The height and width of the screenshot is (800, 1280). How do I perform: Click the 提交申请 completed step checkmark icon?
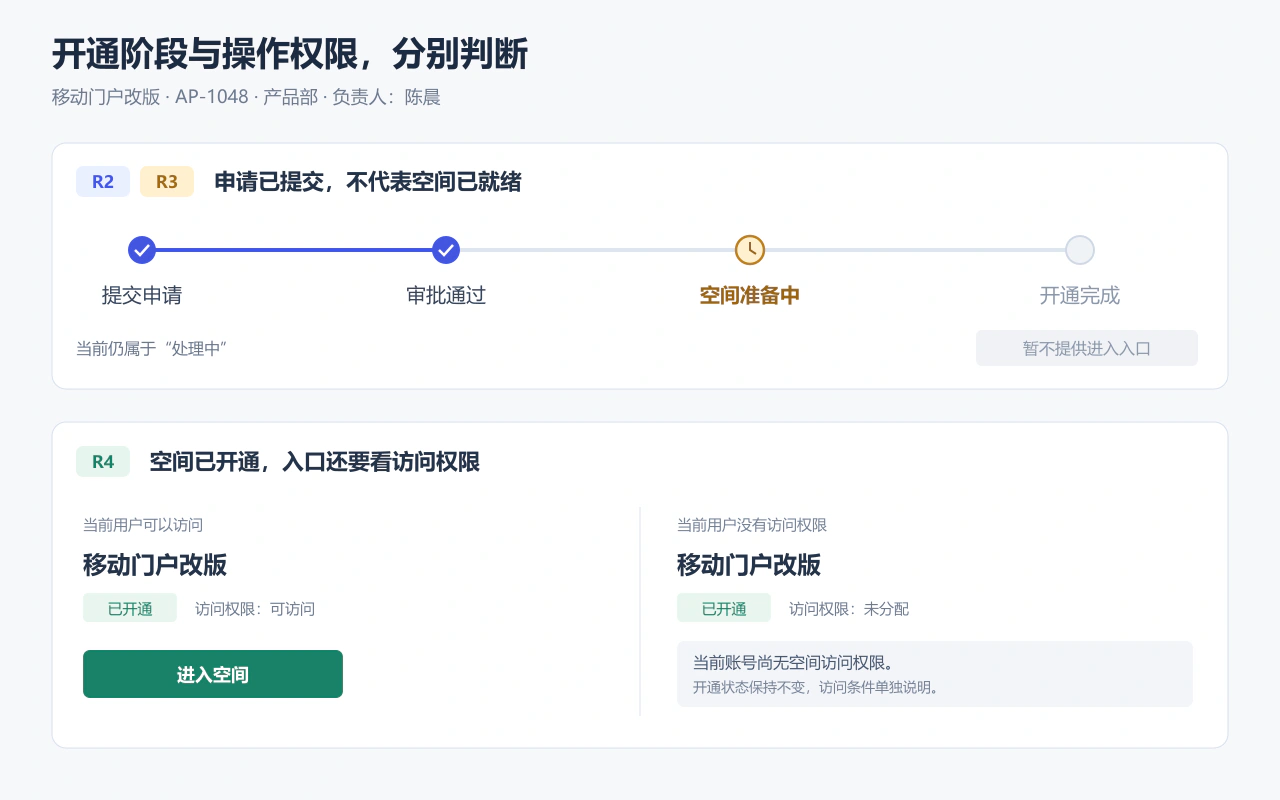142,250
